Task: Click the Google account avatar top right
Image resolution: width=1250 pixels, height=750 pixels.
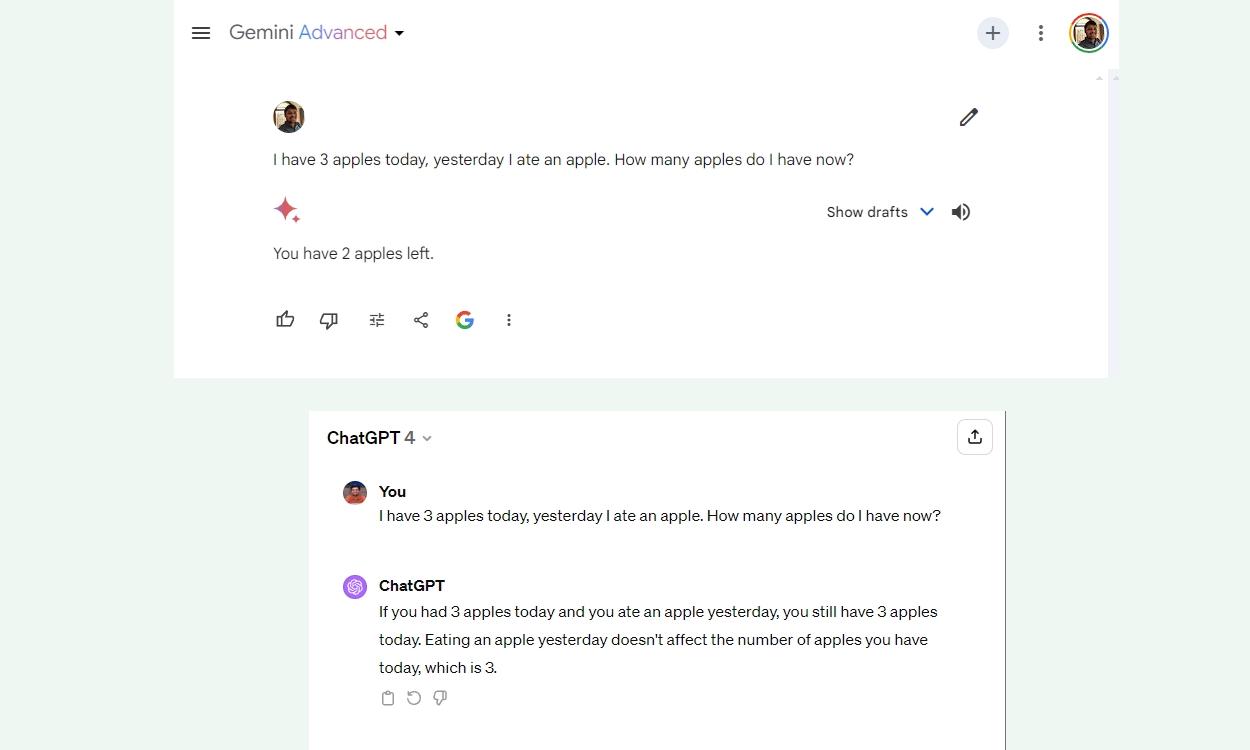Action: click(1089, 33)
